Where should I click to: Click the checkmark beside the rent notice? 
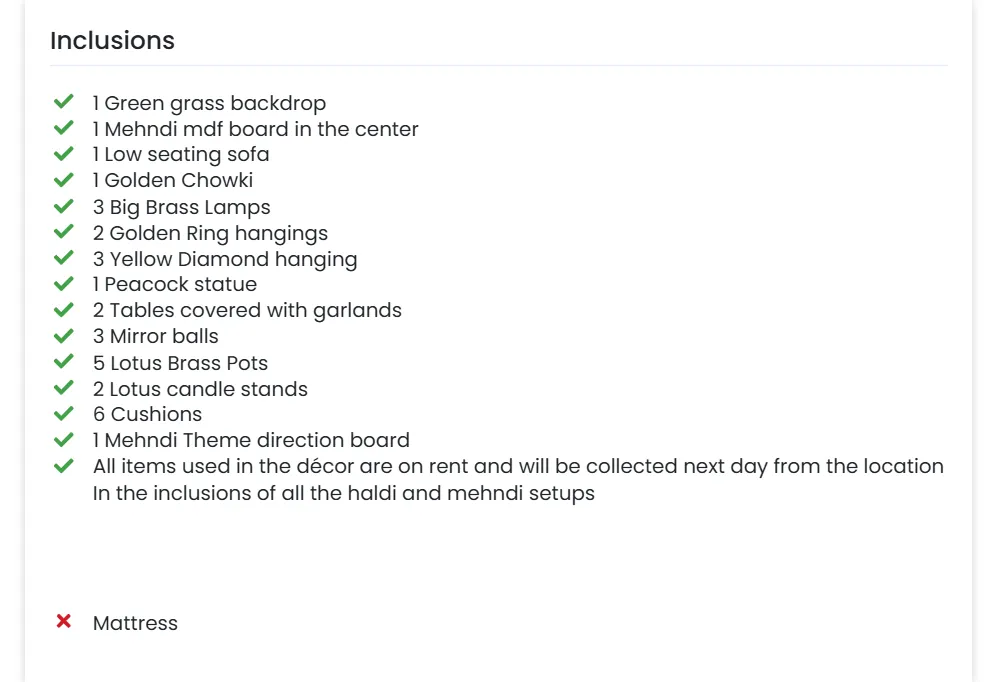tap(64, 466)
